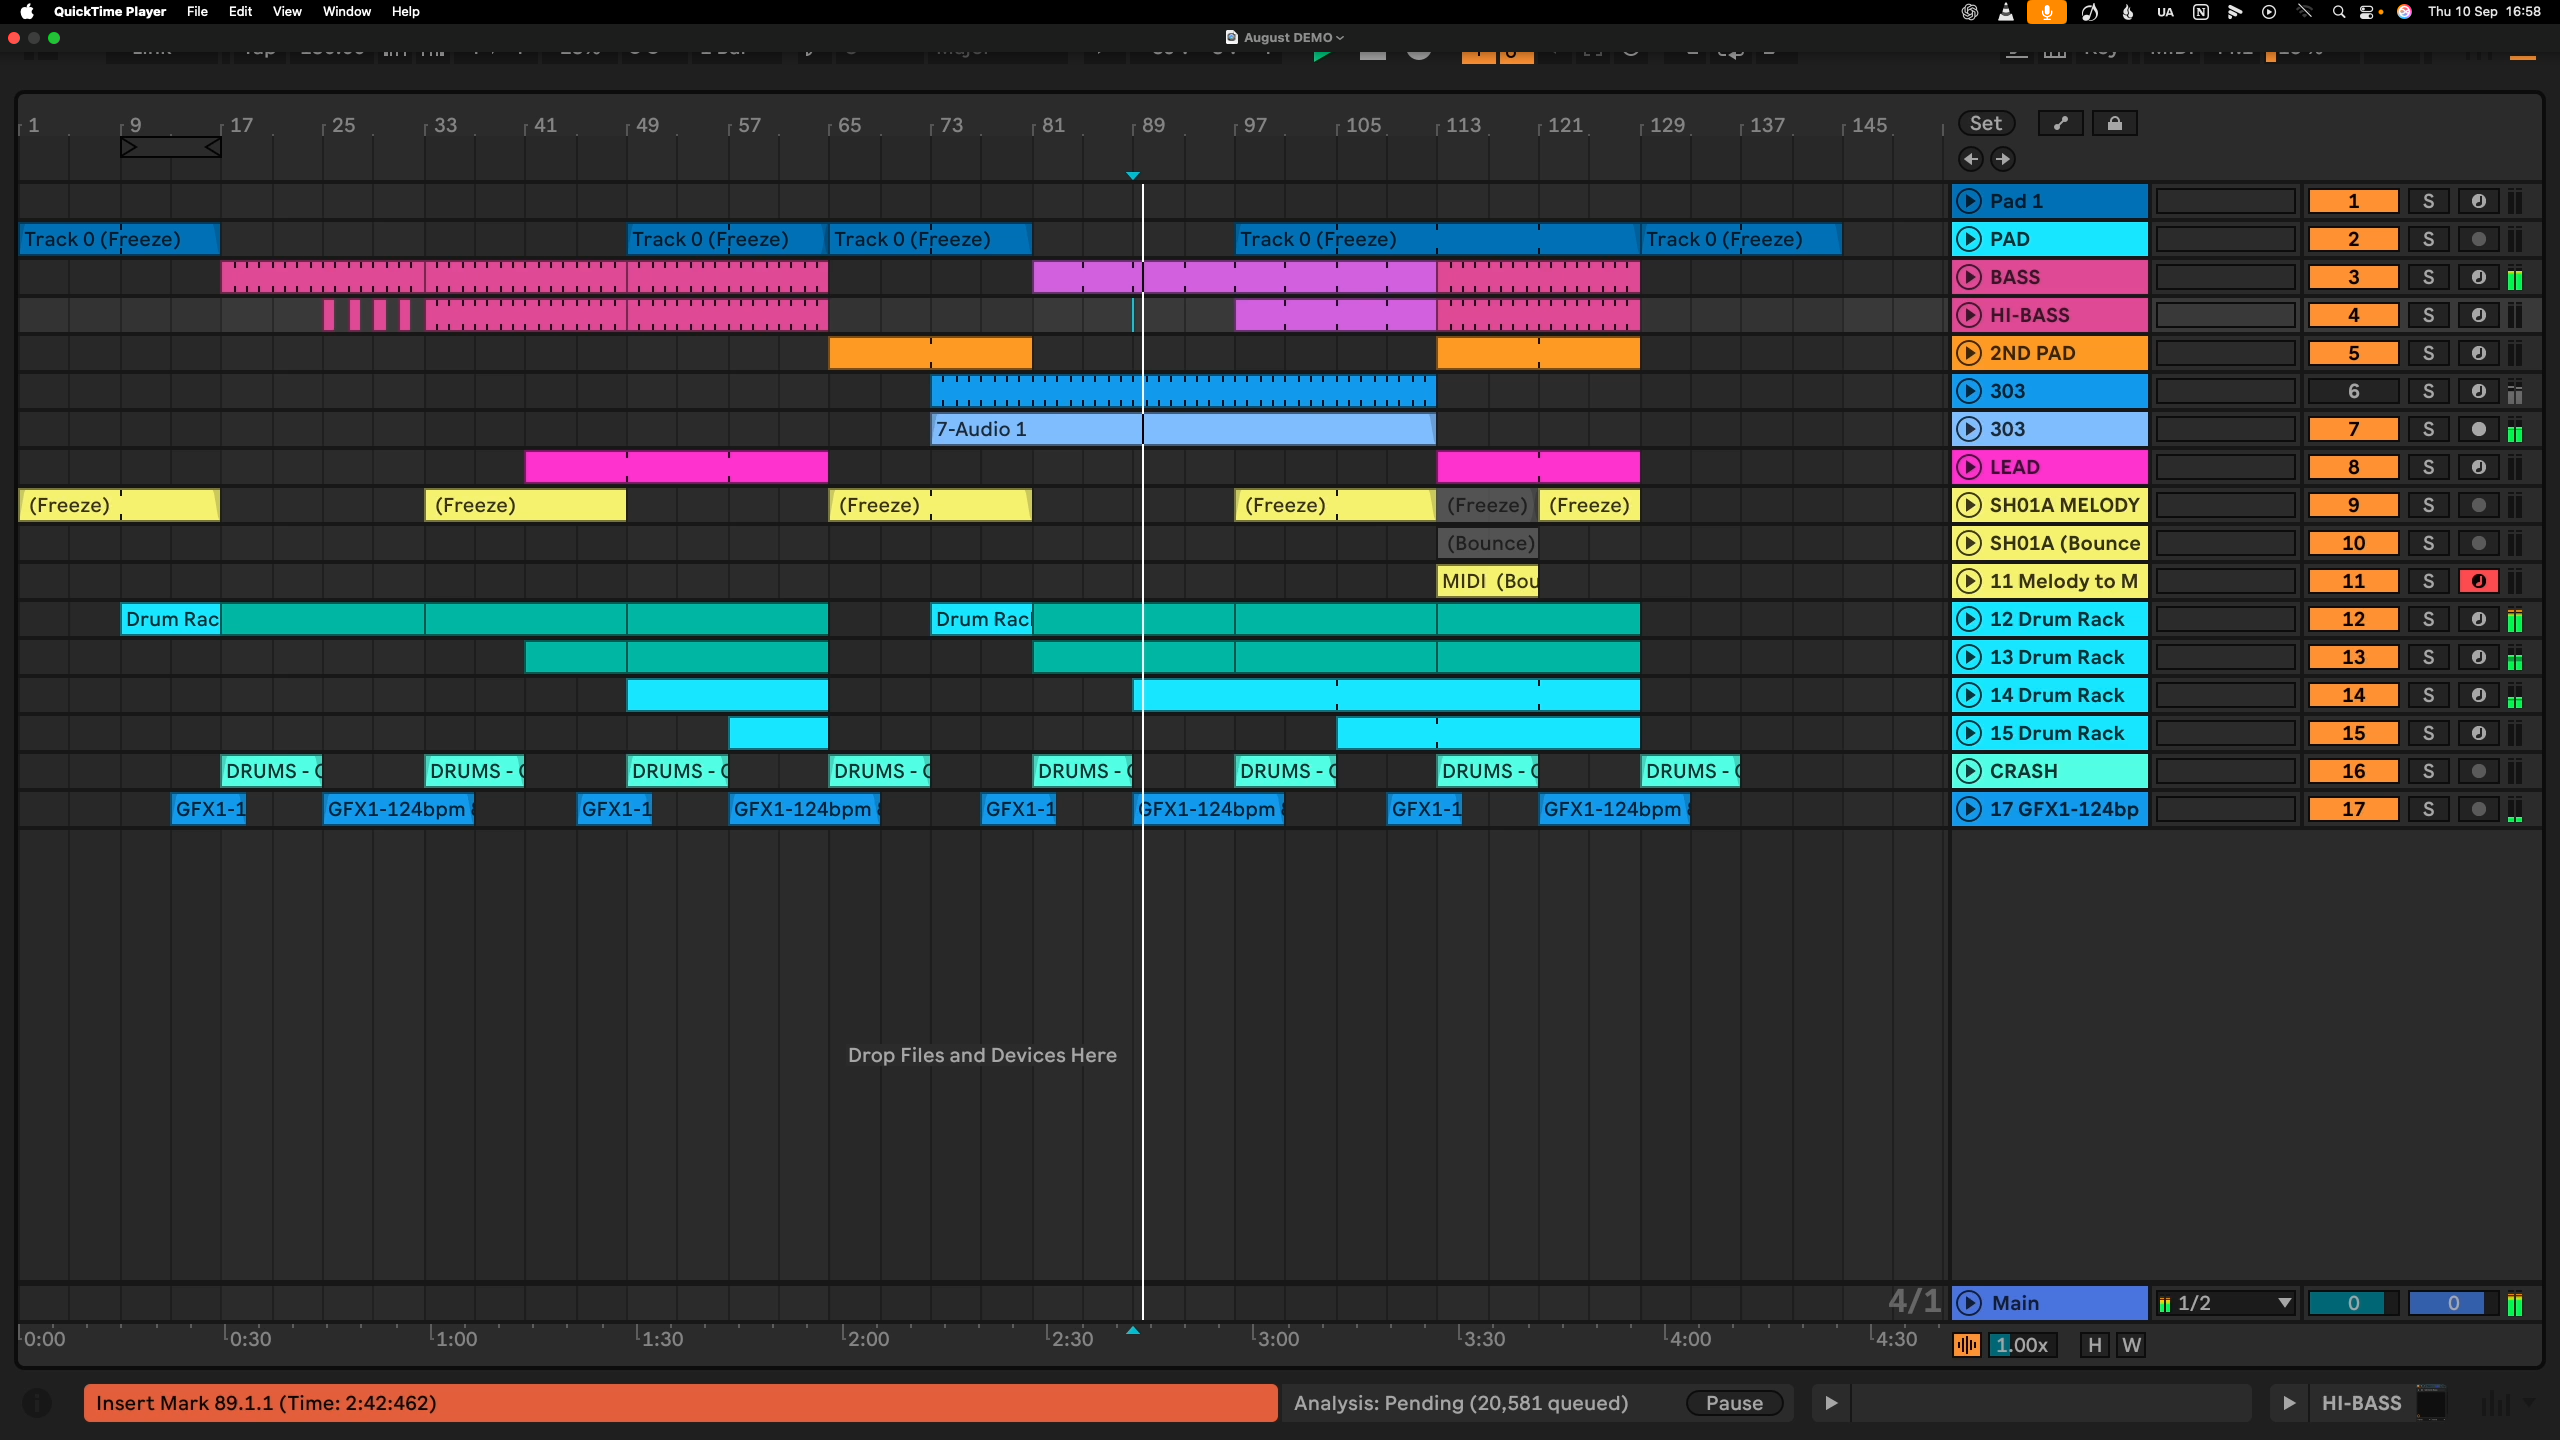Click the Main track play icon
Viewport: 2560px width, 1440px height.
click(x=1969, y=1303)
